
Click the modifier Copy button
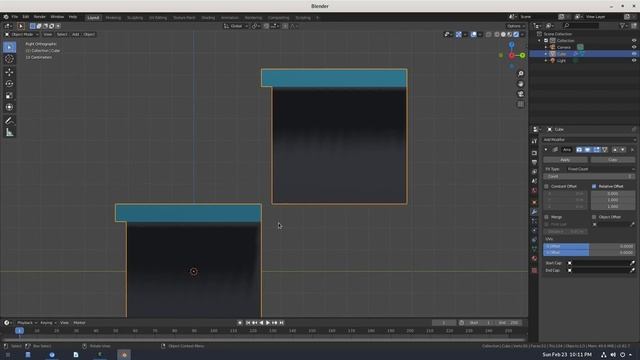[613, 160]
